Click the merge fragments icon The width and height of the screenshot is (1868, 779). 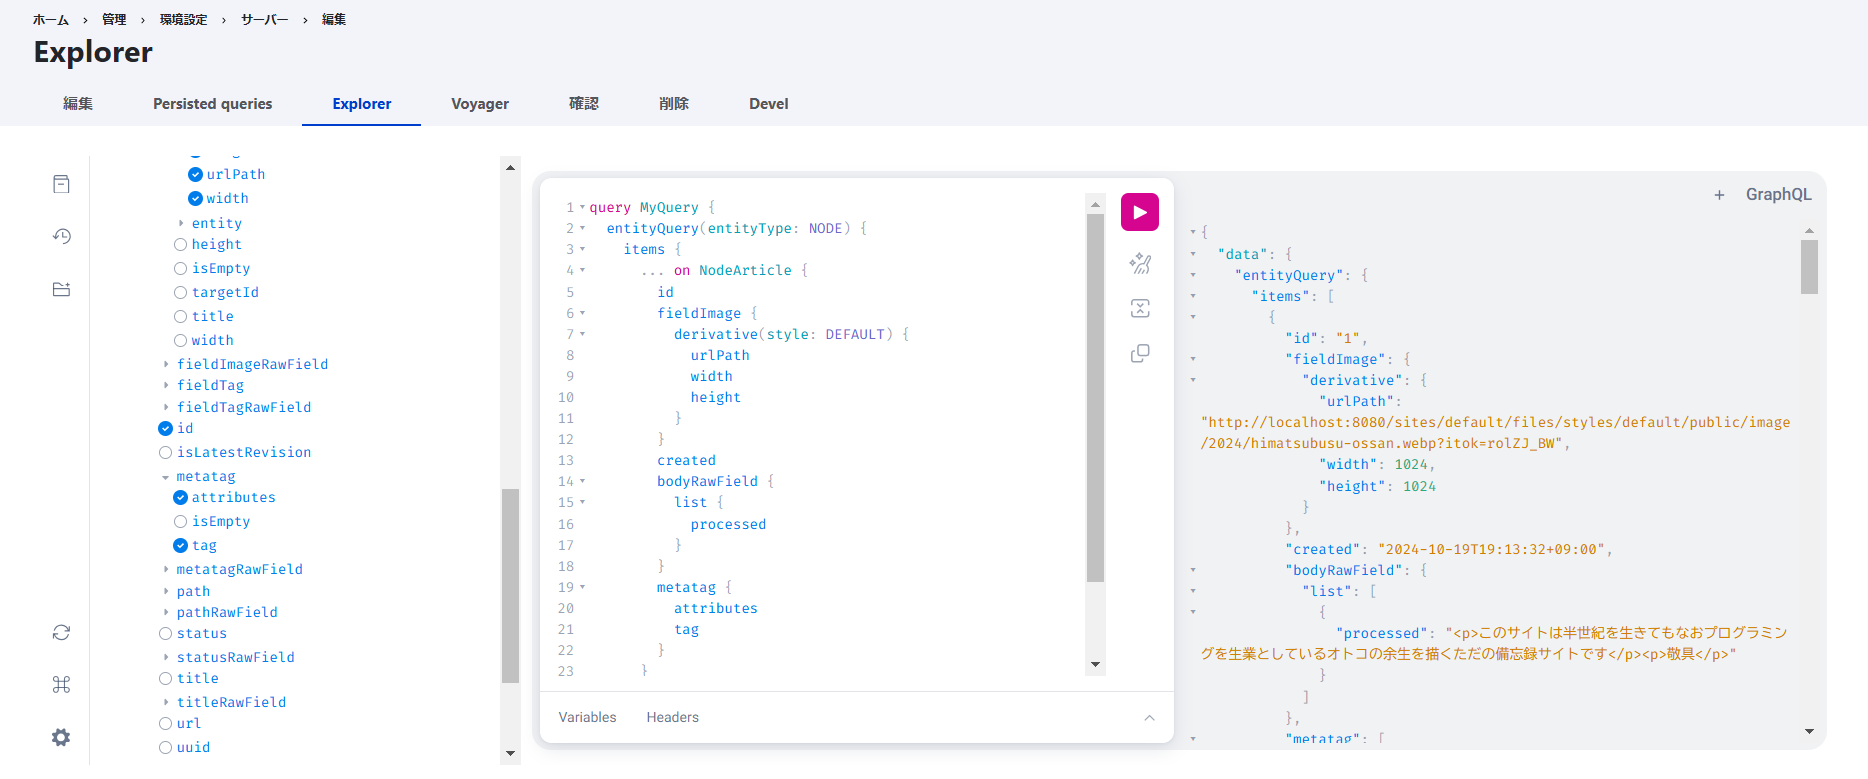[1140, 308]
